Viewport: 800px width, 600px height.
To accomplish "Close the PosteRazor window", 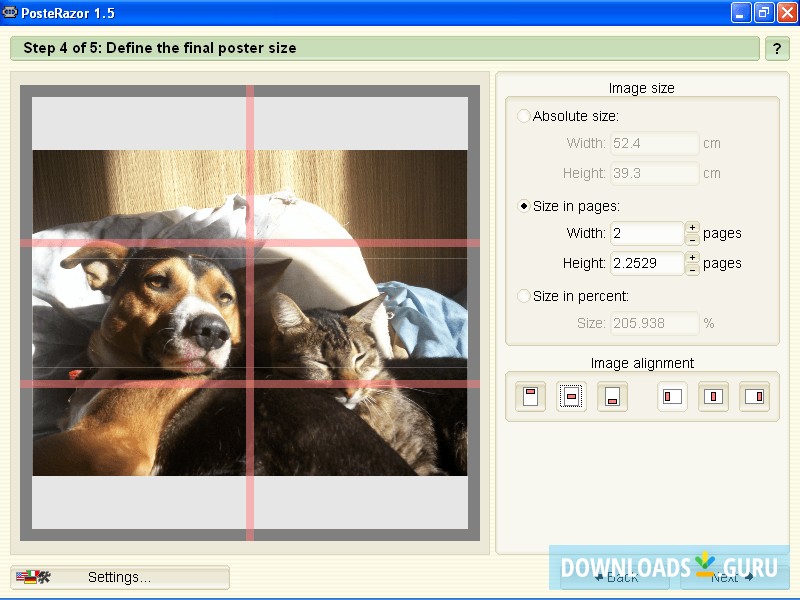I will 787,13.
